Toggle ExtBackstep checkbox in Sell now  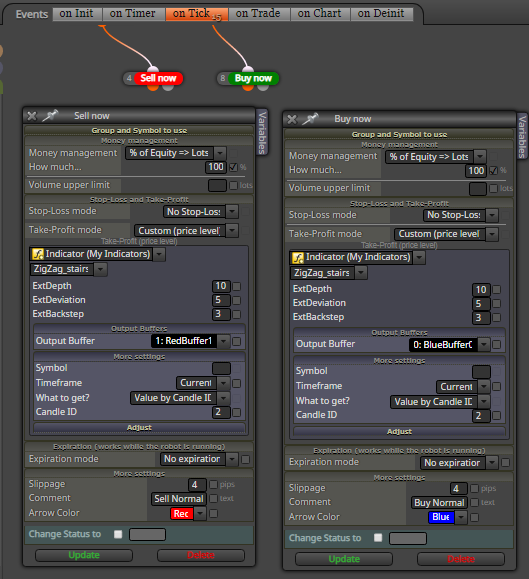(237, 315)
